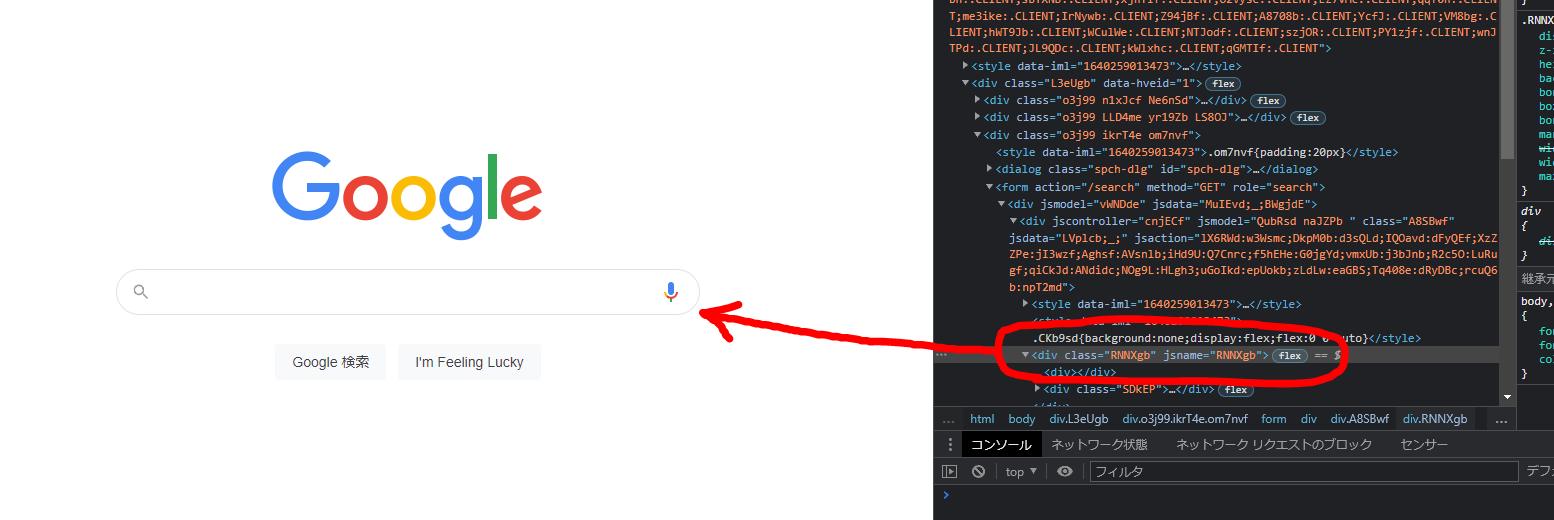Expand the div class SDkEP node

coord(1038,389)
